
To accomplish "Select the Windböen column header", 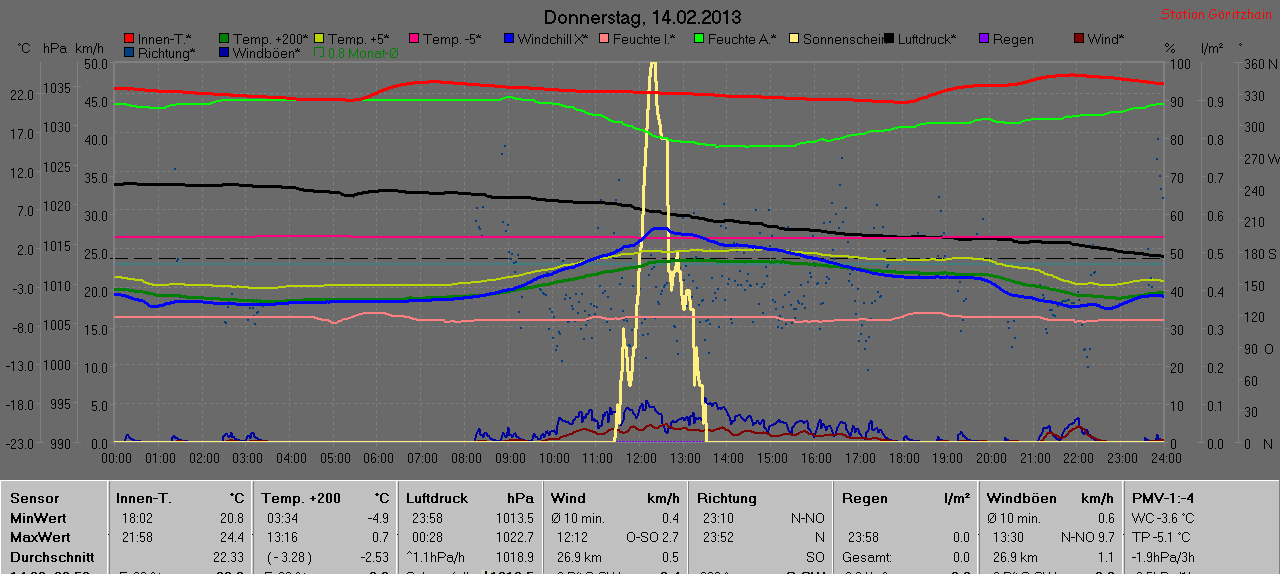I will [1021, 498].
